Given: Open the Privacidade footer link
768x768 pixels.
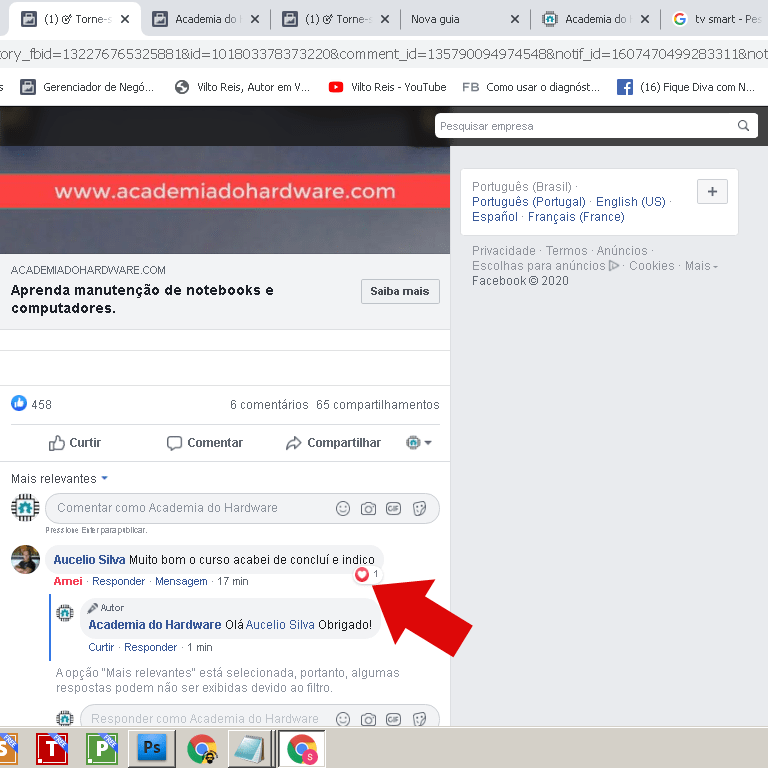Looking at the screenshot, I should coord(504,251).
